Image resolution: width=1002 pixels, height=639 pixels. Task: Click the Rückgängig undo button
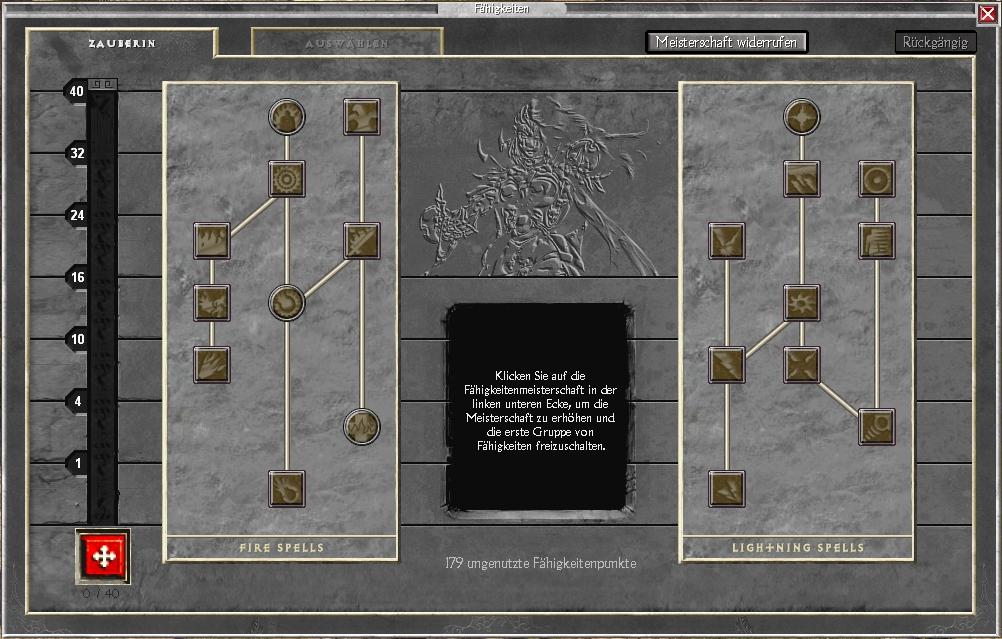tap(935, 42)
